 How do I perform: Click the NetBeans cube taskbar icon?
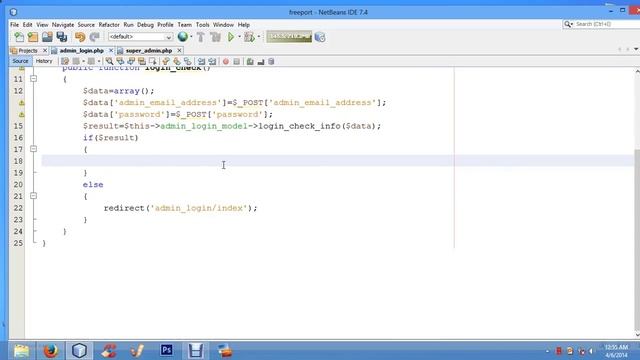[79, 350]
